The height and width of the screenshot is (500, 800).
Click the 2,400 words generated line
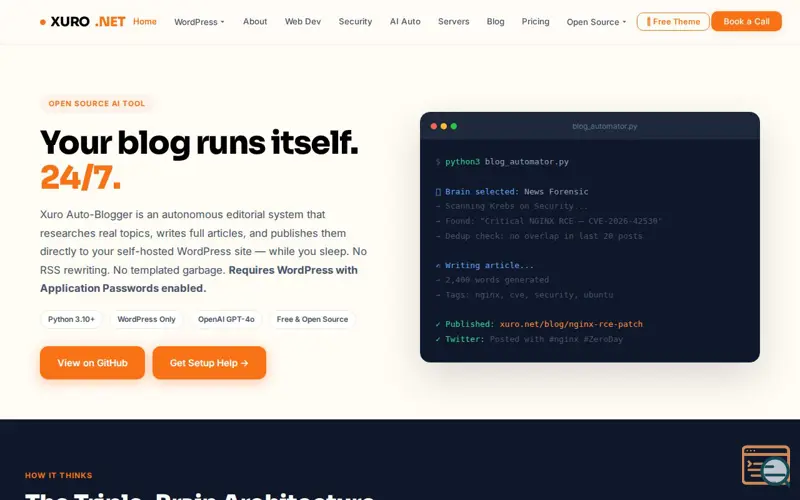point(492,280)
